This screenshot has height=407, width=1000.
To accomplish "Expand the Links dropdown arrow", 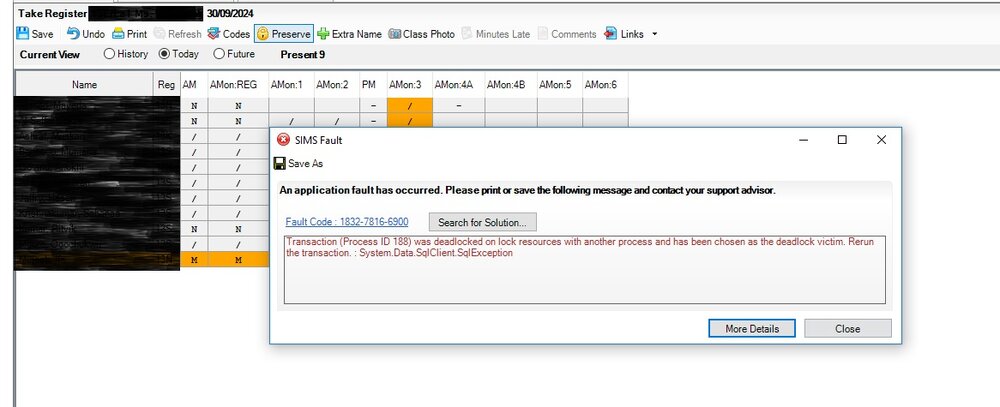I will click(654, 34).
